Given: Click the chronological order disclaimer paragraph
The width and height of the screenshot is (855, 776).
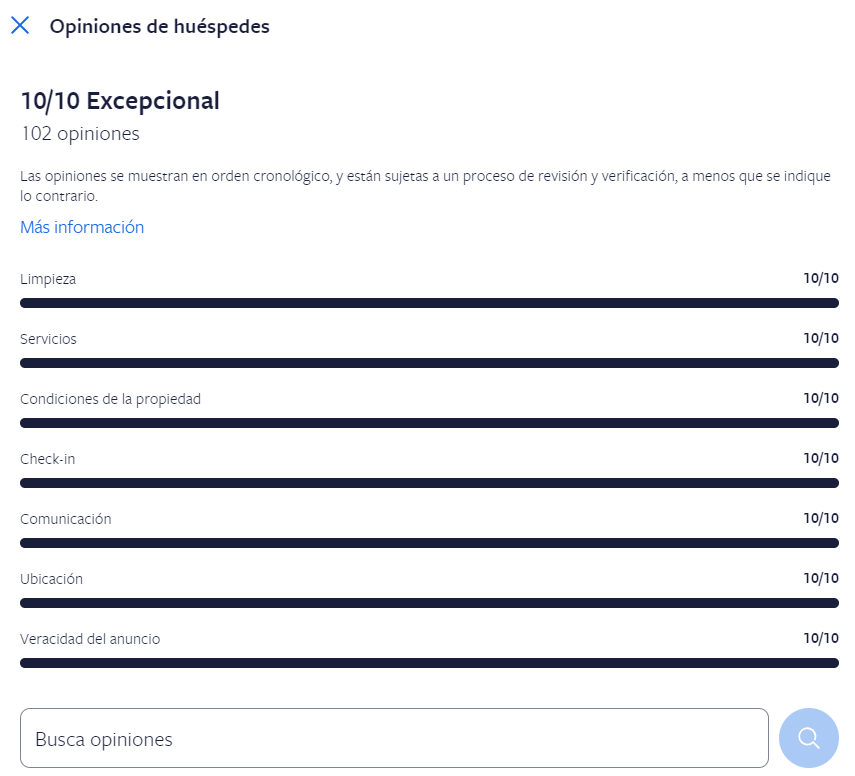Looking at the screenshot, I should [425, 186].
